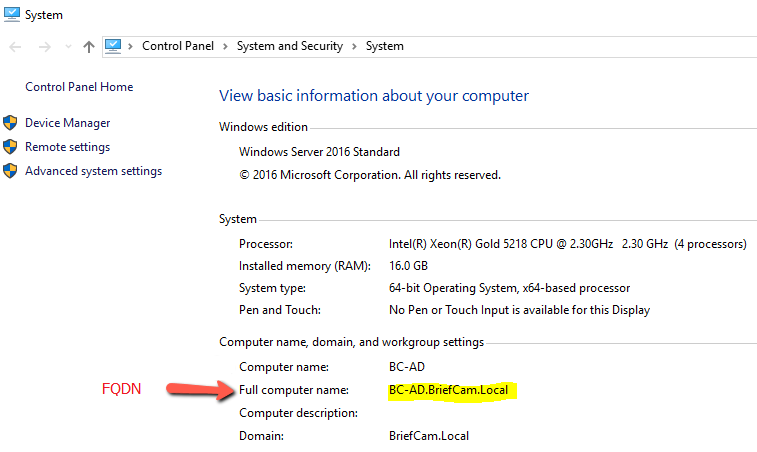Navigate to System and Security breadcrumb
The width and height of the screenshot is (757, 452).
click(x=290, y=46)
